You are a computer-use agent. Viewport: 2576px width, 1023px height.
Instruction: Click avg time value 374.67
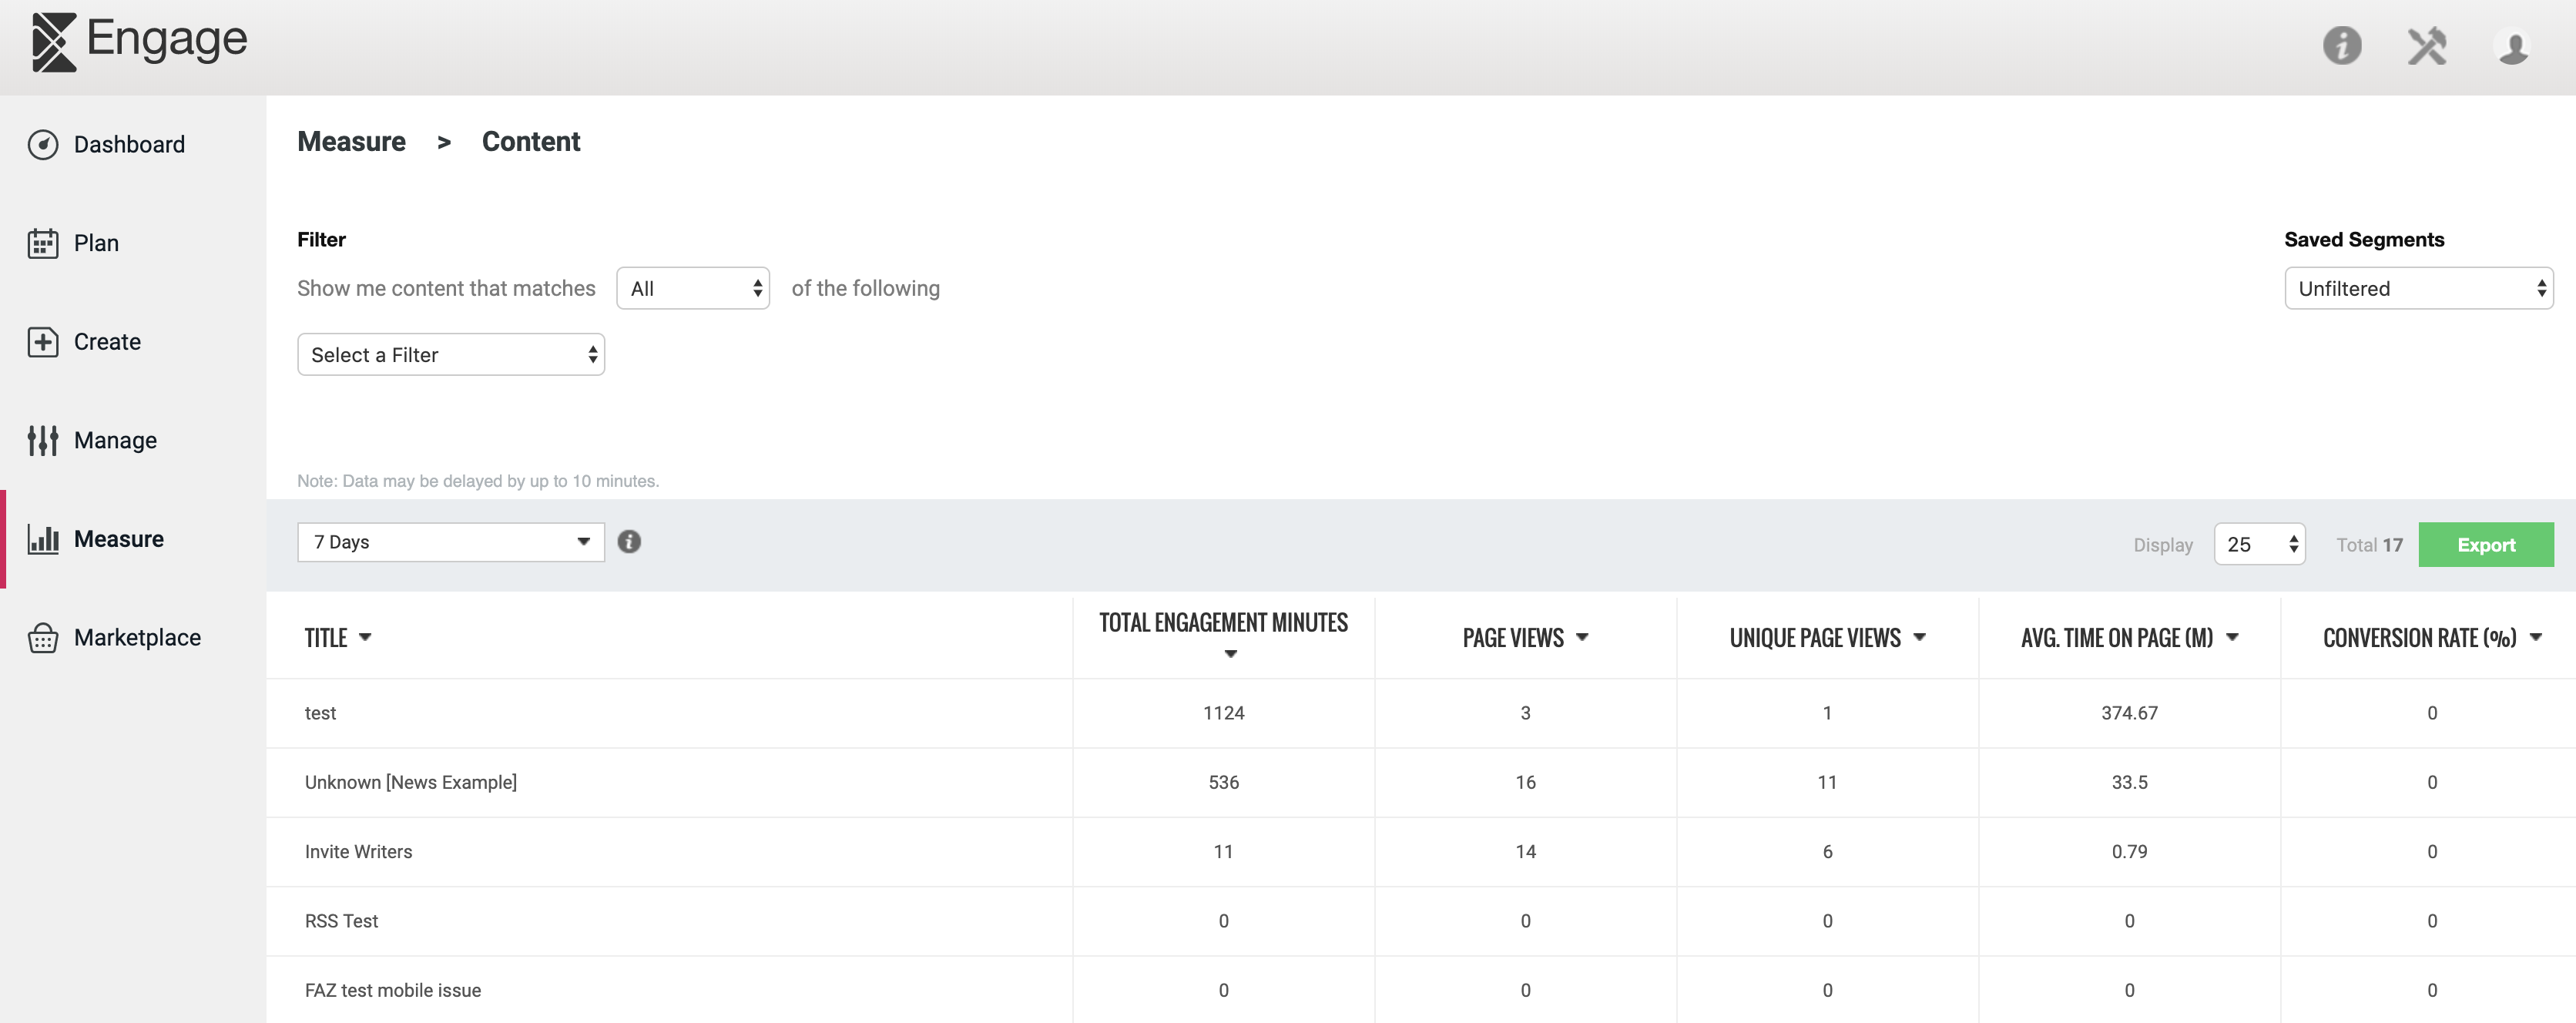click(x=2129, y=713)
